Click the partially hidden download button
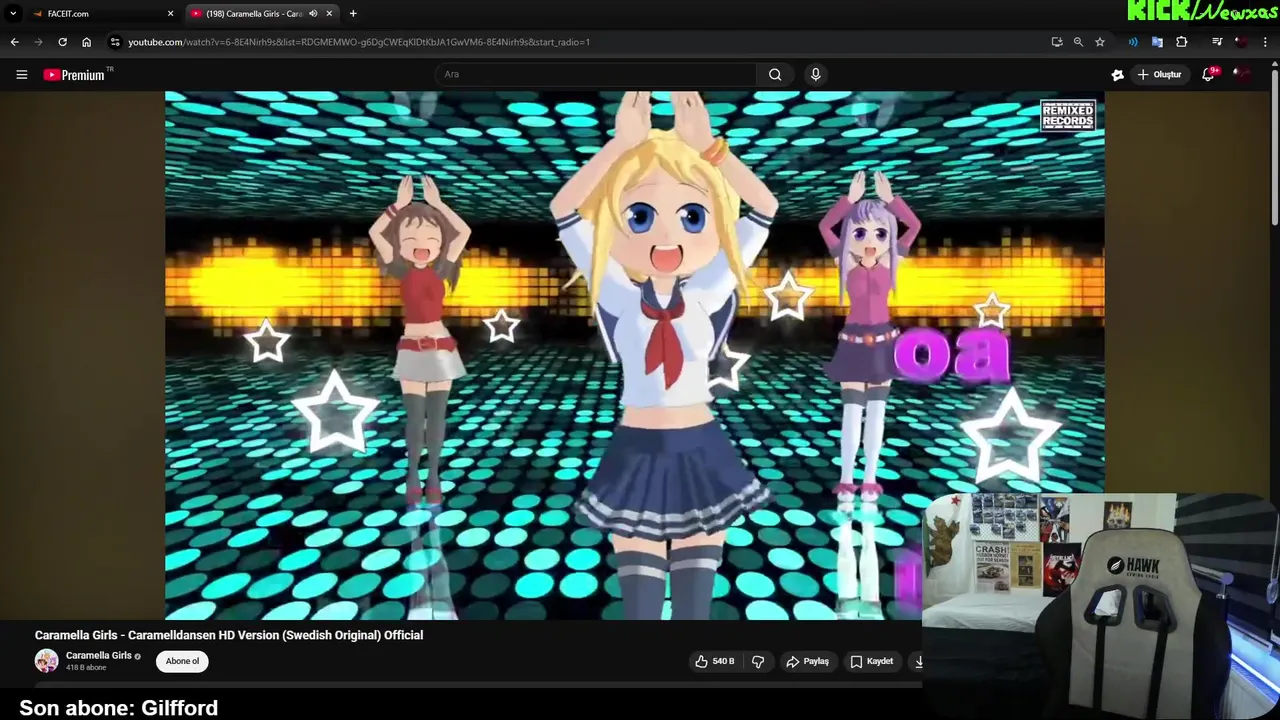 (x=915, y=661)
